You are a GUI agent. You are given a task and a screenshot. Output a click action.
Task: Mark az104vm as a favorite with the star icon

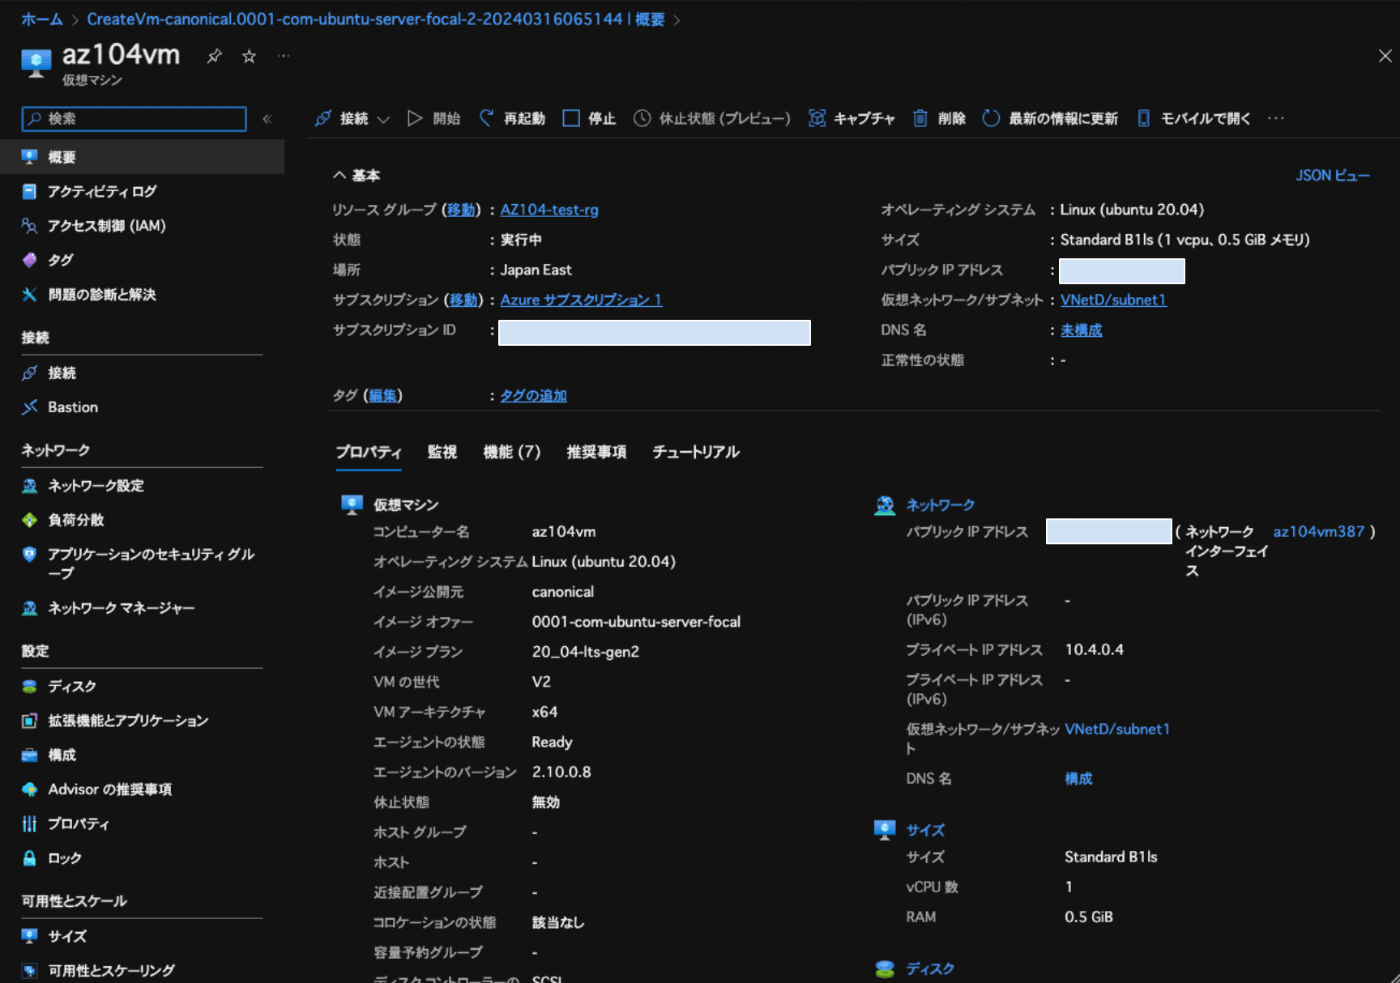click(249, 56)
